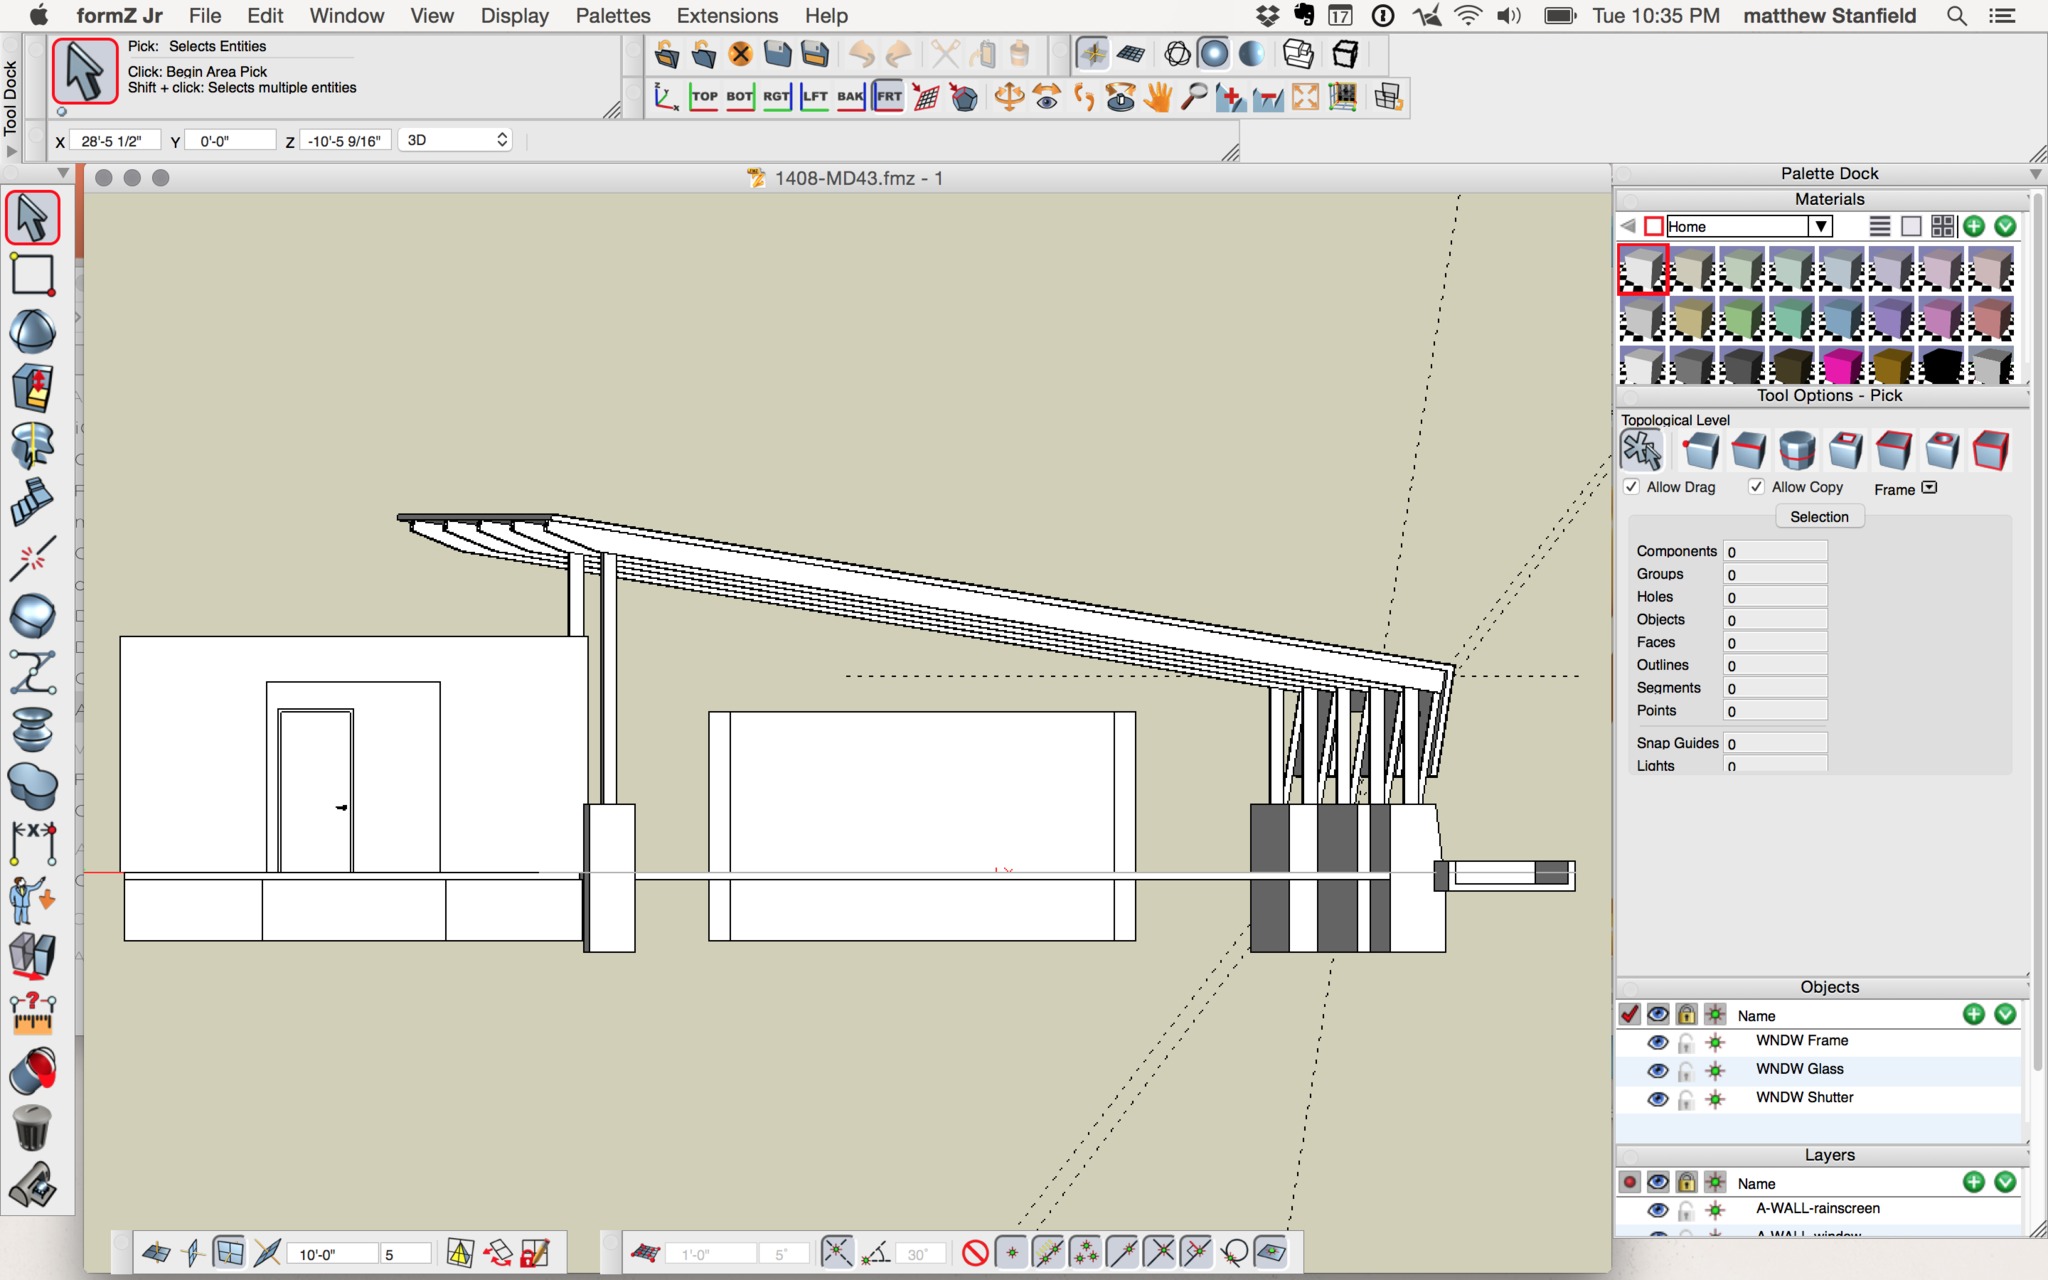Open the Home materials library dropdown
The image size is (2048, 1280).
coord(1821,226)
